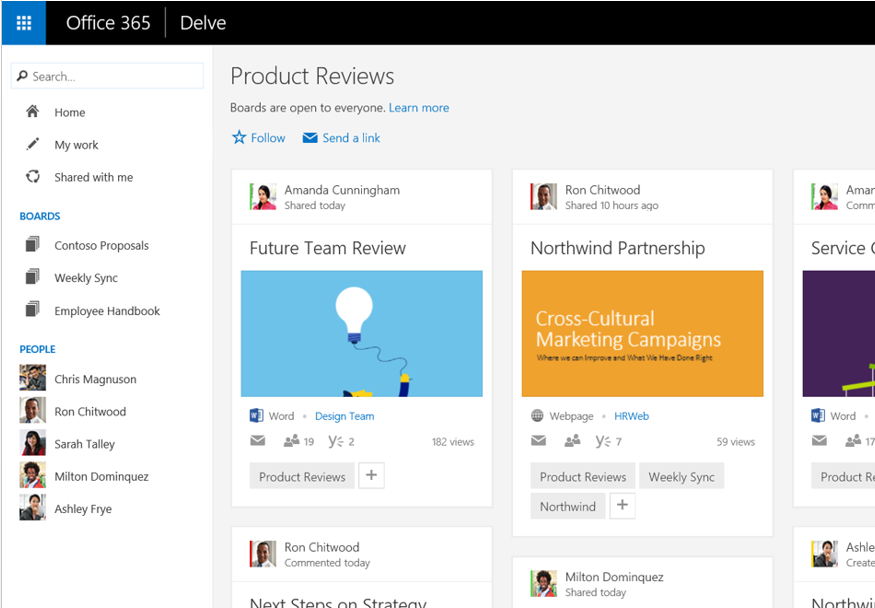Click plus to add a board tag
The image size is (875, 608).
coord(371,476)
